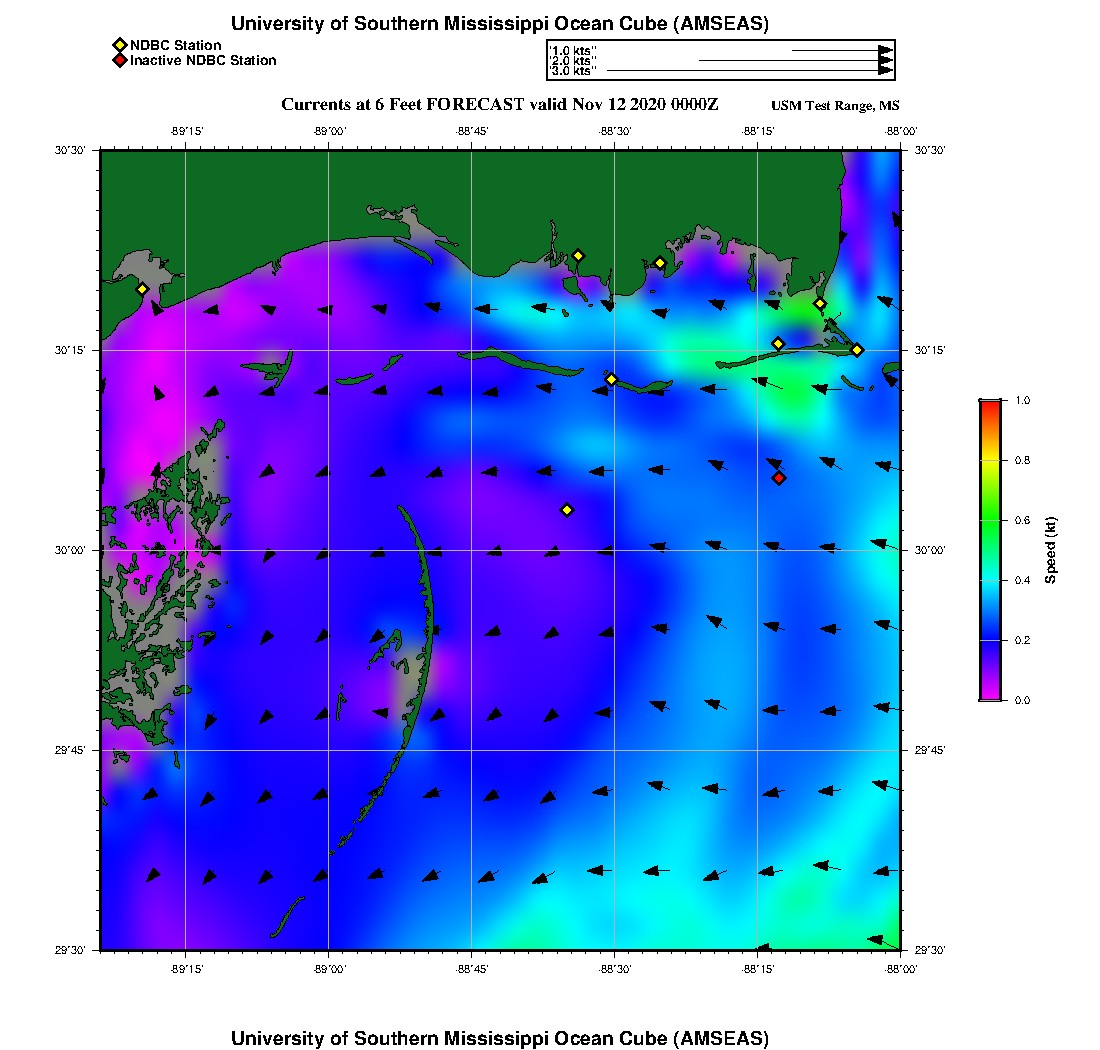Select the easternmost yellow NDBC station marker

point(857,350)
